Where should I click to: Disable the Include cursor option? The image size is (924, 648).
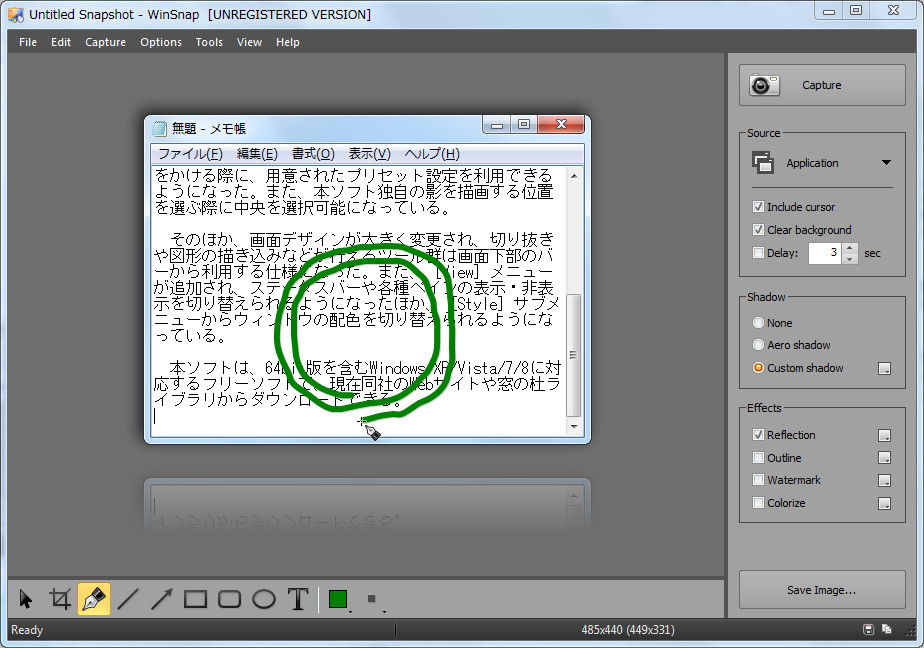(758, 207)
